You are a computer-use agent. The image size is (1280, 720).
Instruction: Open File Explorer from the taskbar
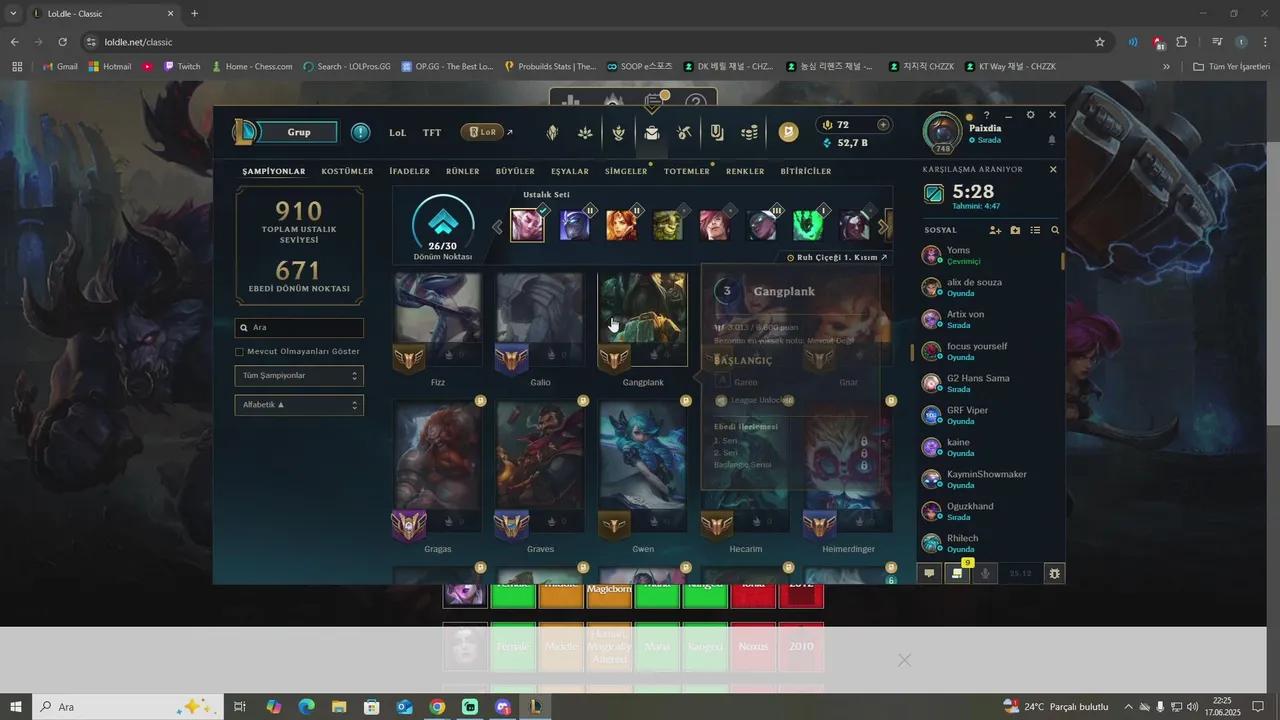pyautogui.click(x=339, y=707)
